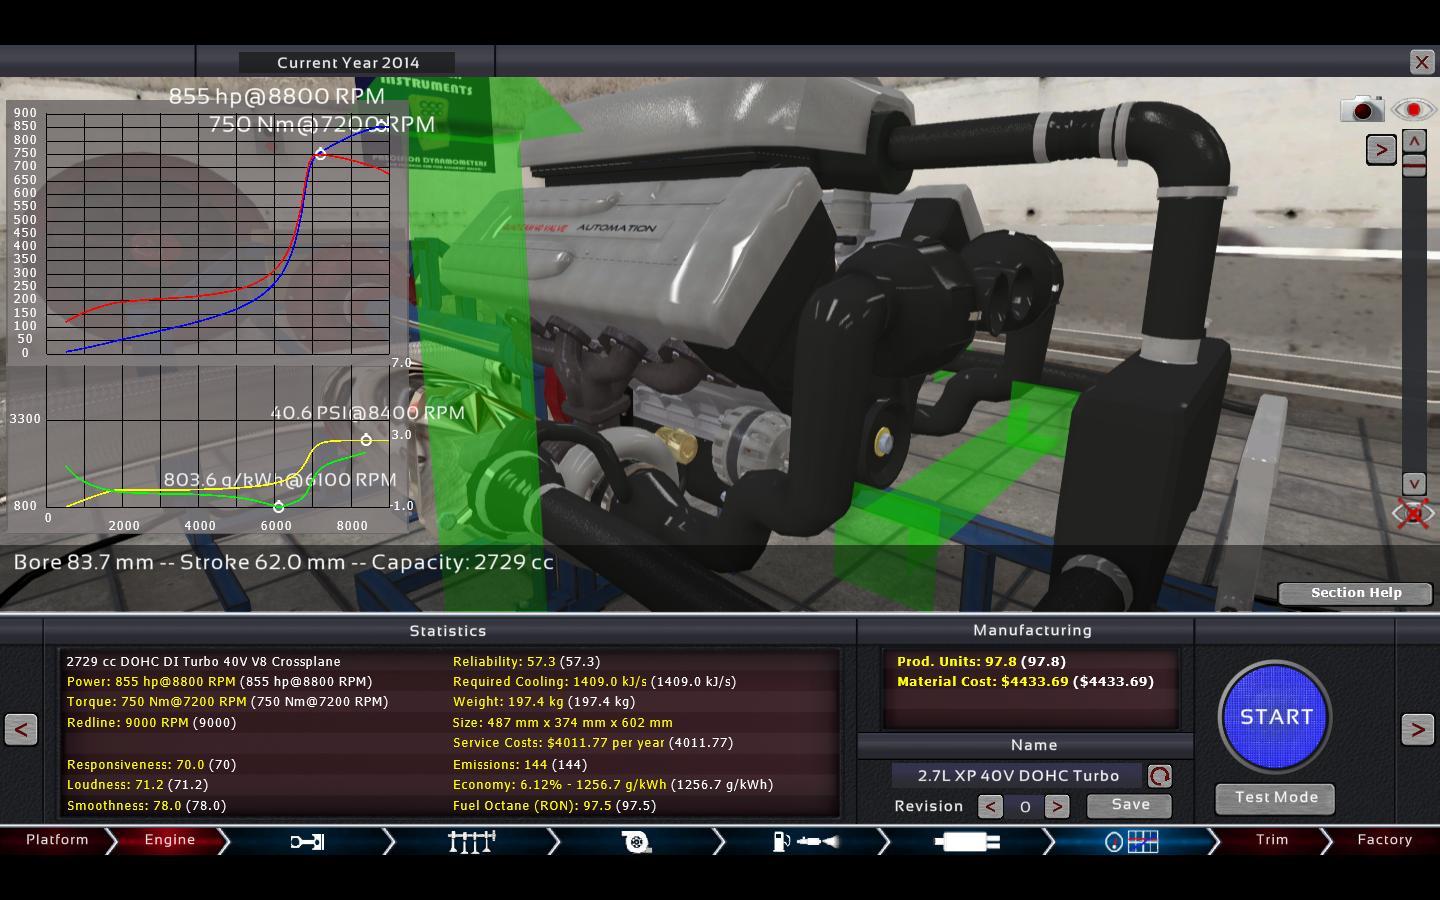Increase the Revision number
This screenshot has height=900, width=1440.
[1057, 806]
